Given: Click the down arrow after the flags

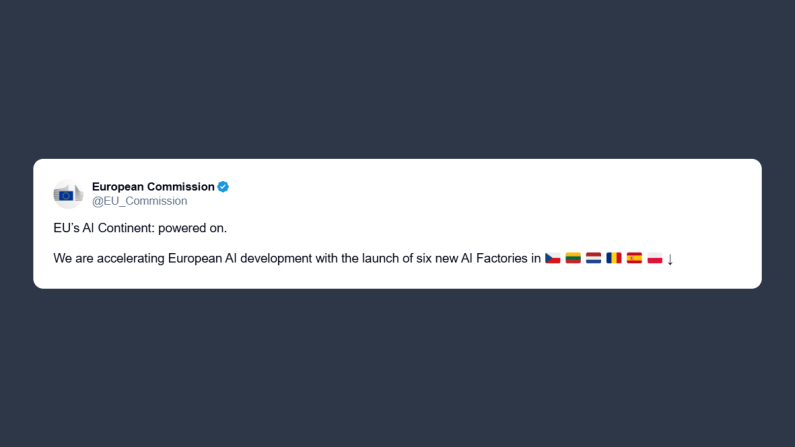Looking at the screenshot, I should [x=670, y=259].
